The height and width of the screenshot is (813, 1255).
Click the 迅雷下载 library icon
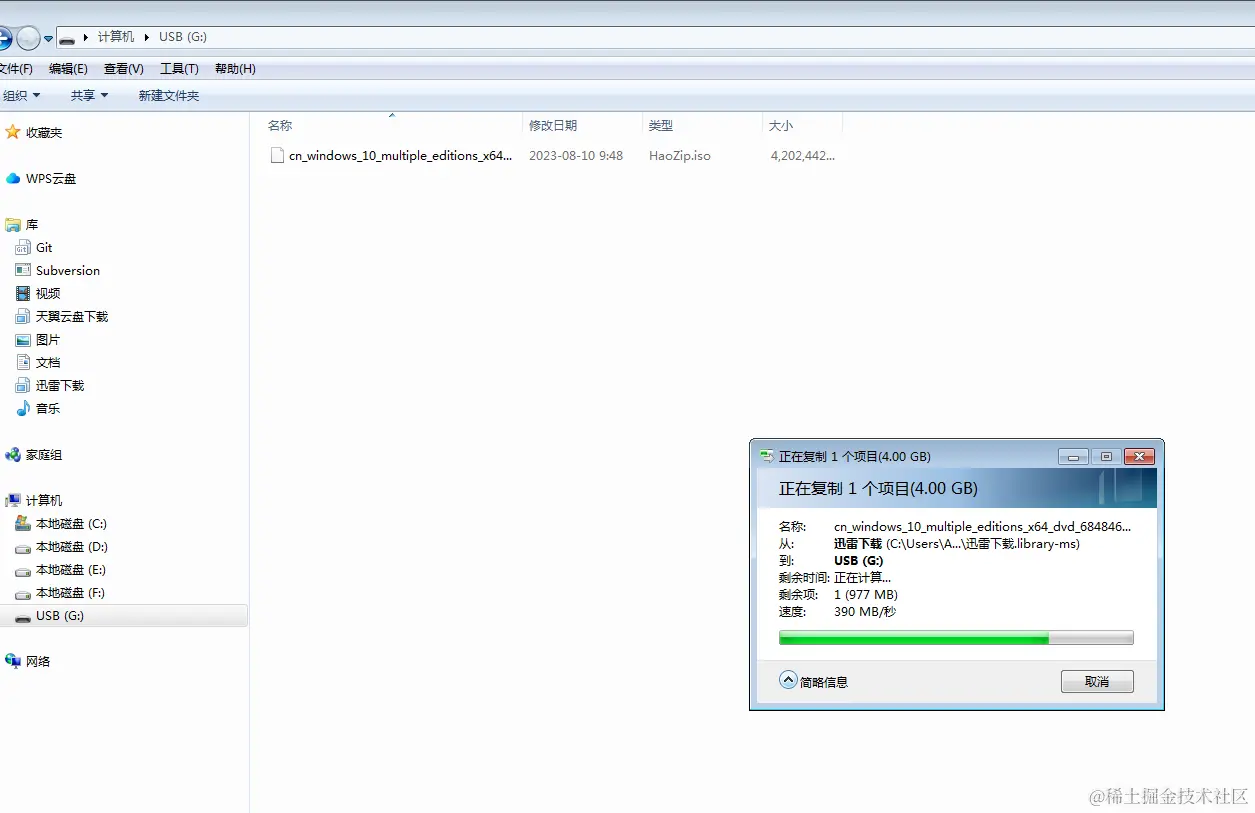pos(23,385)
